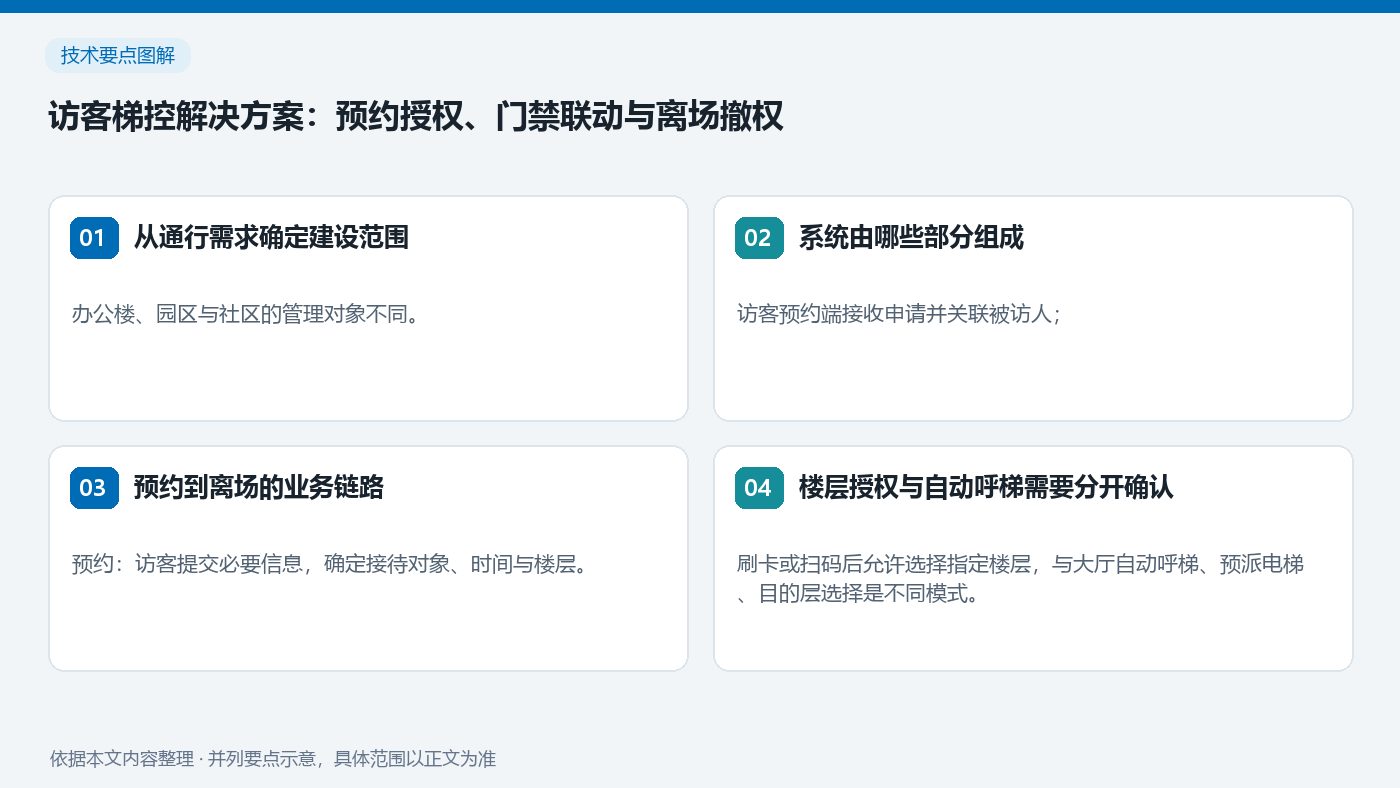Click the 技术要点图解 tag label
1400x788 pixels.
(x=118, y=56)
